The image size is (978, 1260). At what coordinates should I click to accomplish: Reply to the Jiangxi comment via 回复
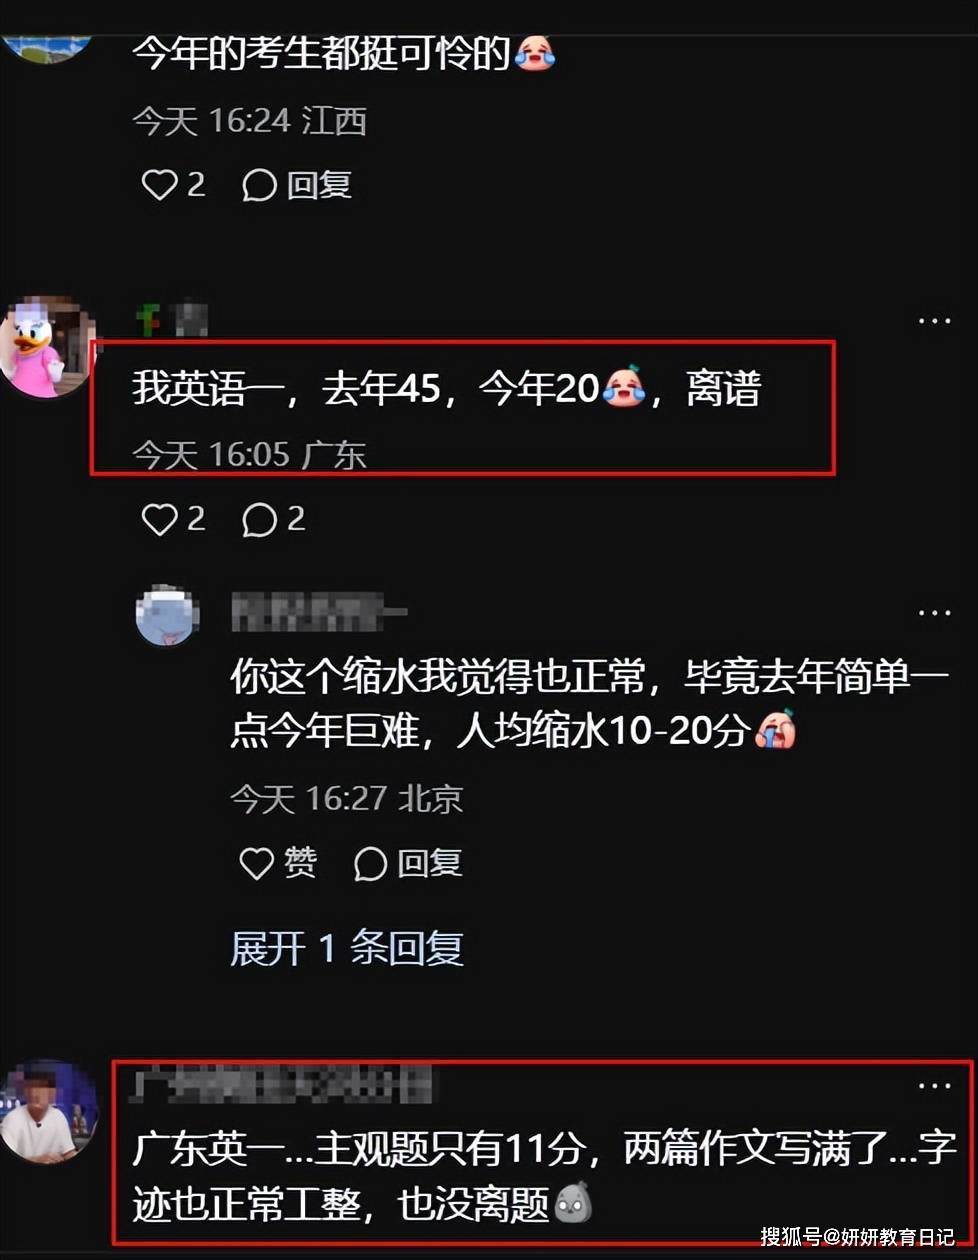pos(297,184)
